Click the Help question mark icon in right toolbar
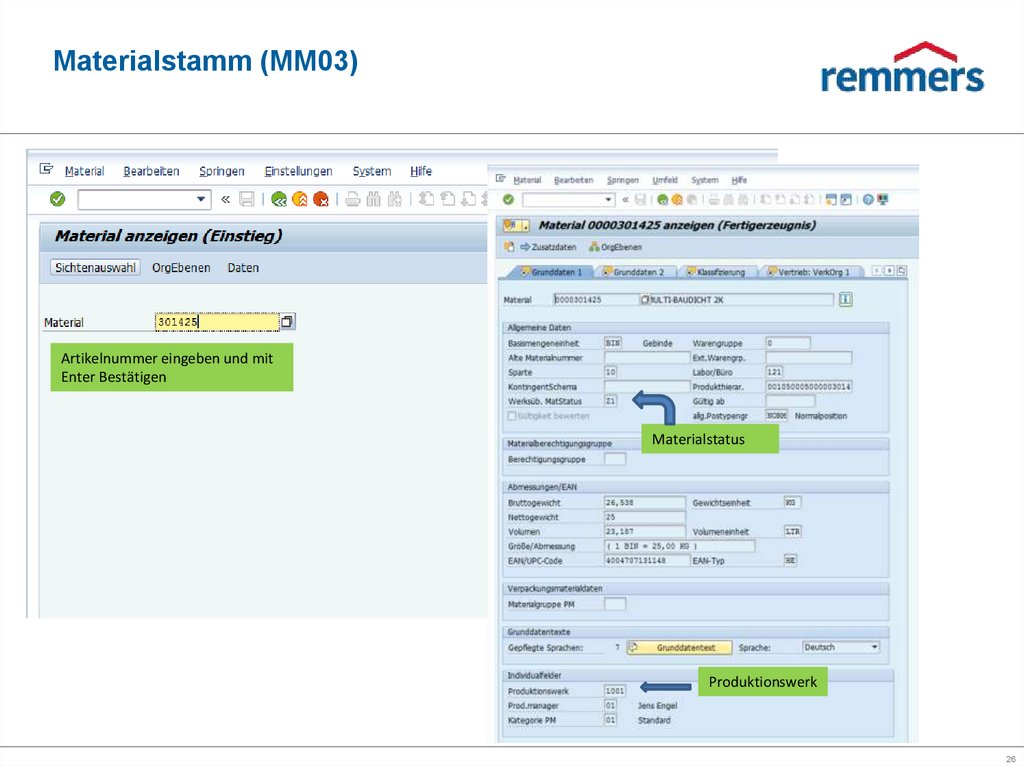This screenshot has width=1024, height=767. [868, 200]
